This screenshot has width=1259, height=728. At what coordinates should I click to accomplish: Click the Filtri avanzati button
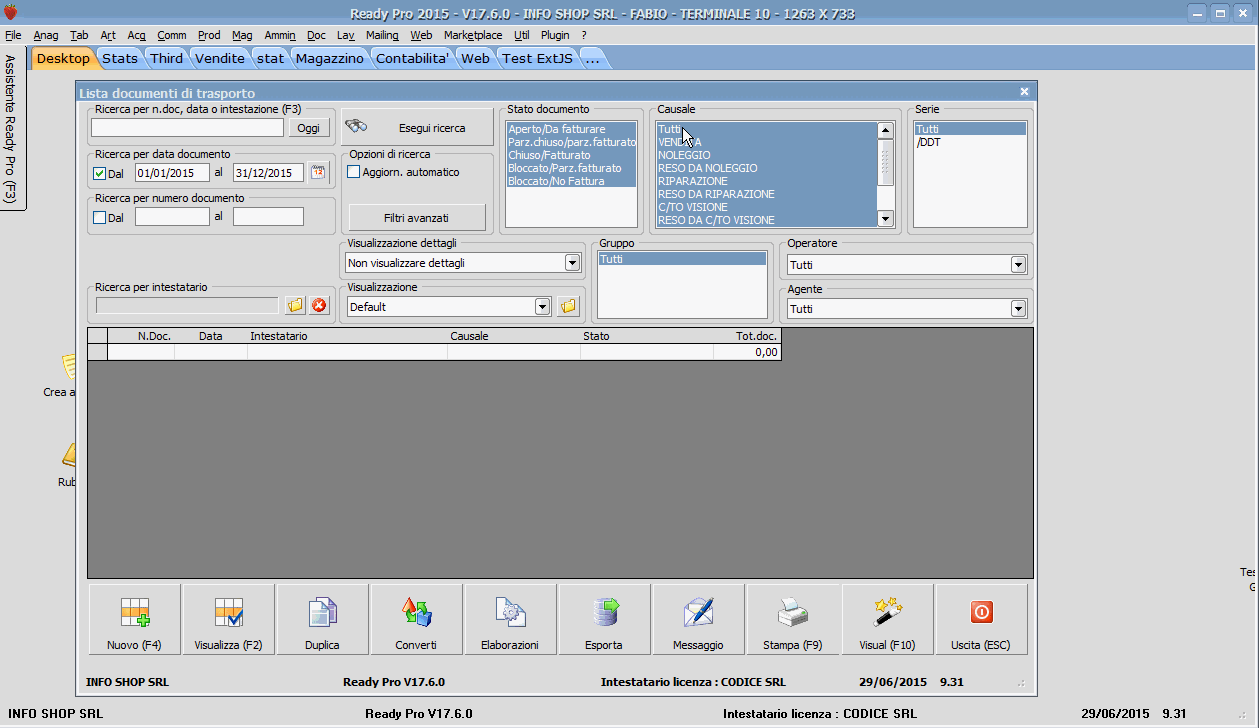point(416,217)
